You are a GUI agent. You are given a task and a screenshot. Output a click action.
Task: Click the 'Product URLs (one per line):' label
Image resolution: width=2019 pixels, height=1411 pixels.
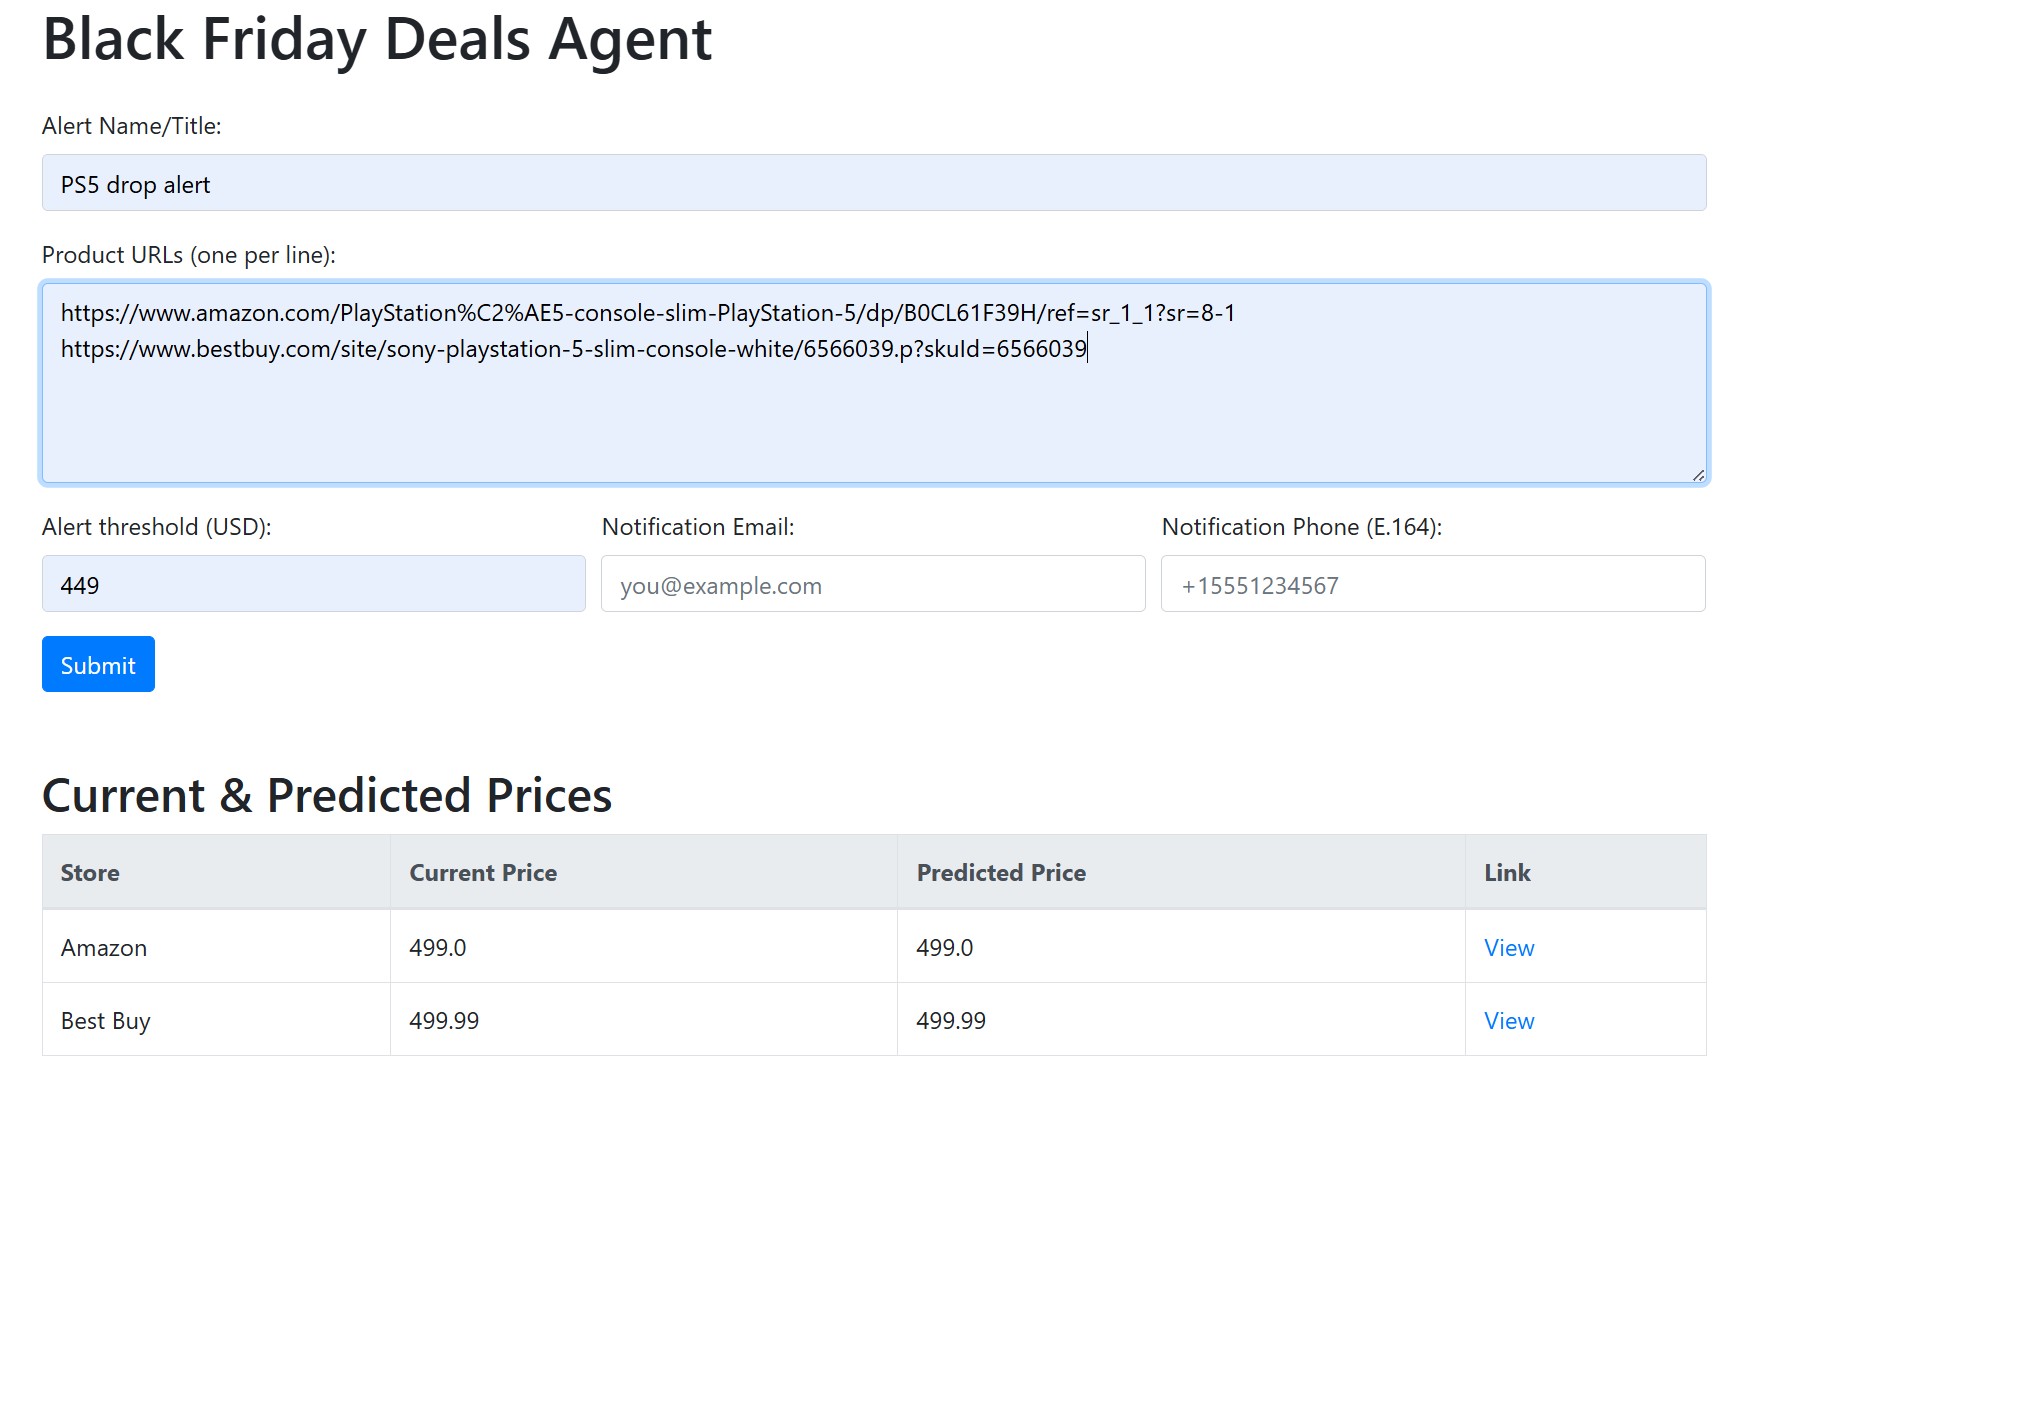pyautogui.click(x=189, y=255)
